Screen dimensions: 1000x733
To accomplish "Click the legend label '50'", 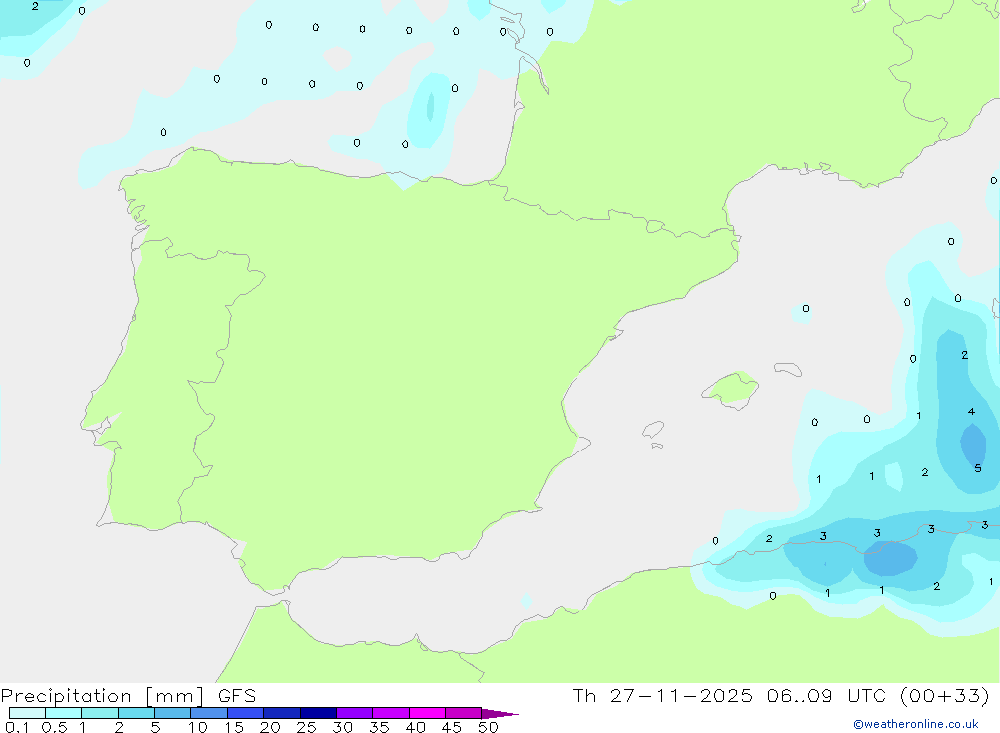I will pyautogui.click(x=489, y=727).
